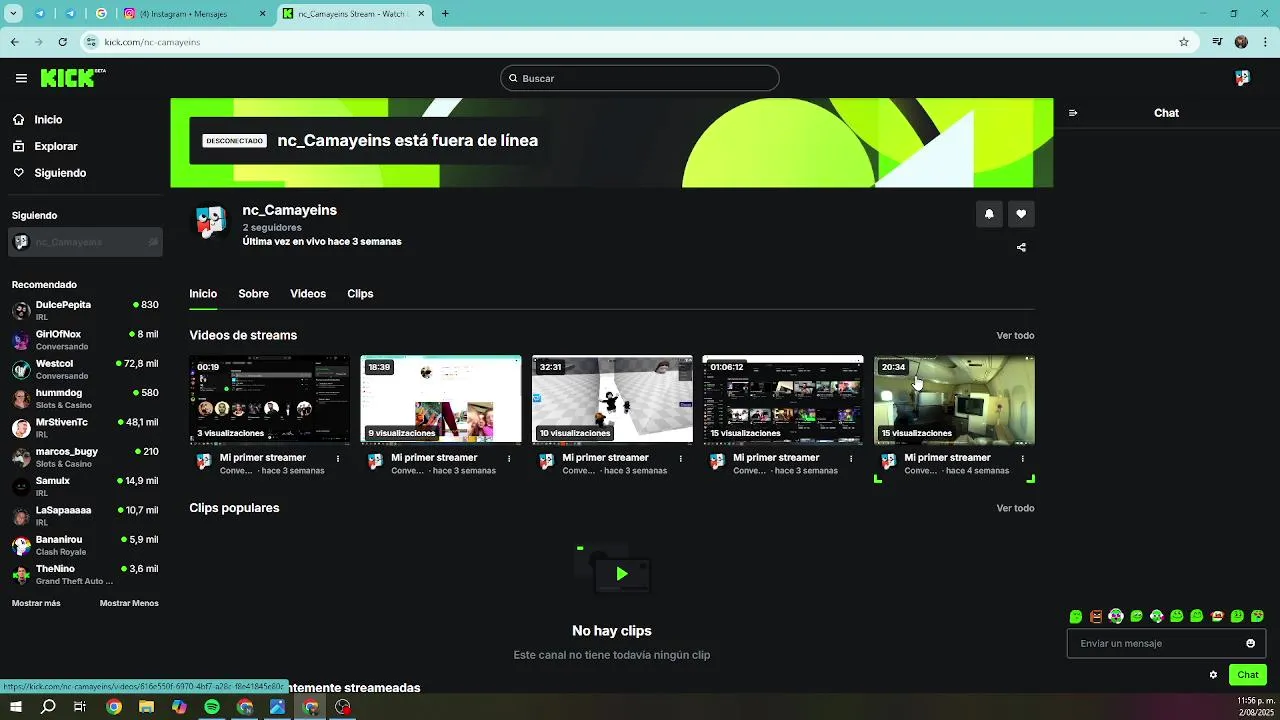Open options menu of 3 visualizaciones video
1280x720 pixels.
click(338, 458)
